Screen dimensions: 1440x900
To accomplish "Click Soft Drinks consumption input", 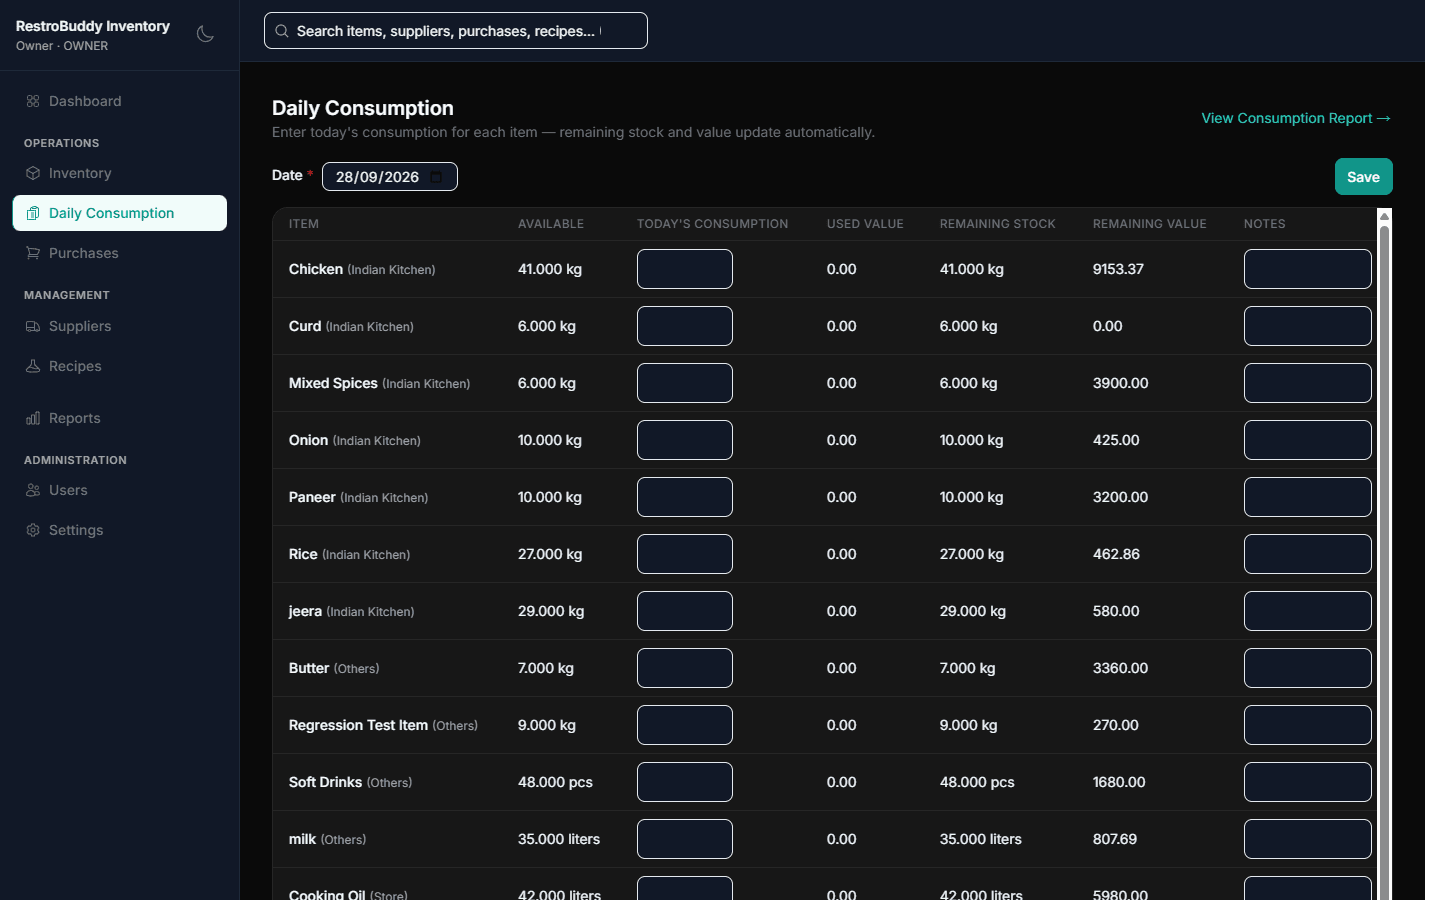I will click(x=685, y=782).
